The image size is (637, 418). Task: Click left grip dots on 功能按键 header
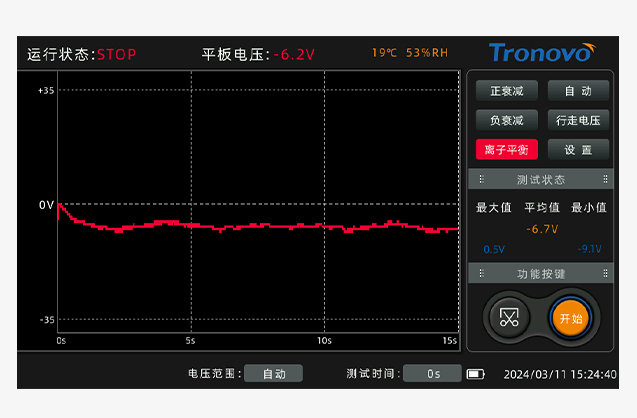pyautogui.click(x=481, y=273)
